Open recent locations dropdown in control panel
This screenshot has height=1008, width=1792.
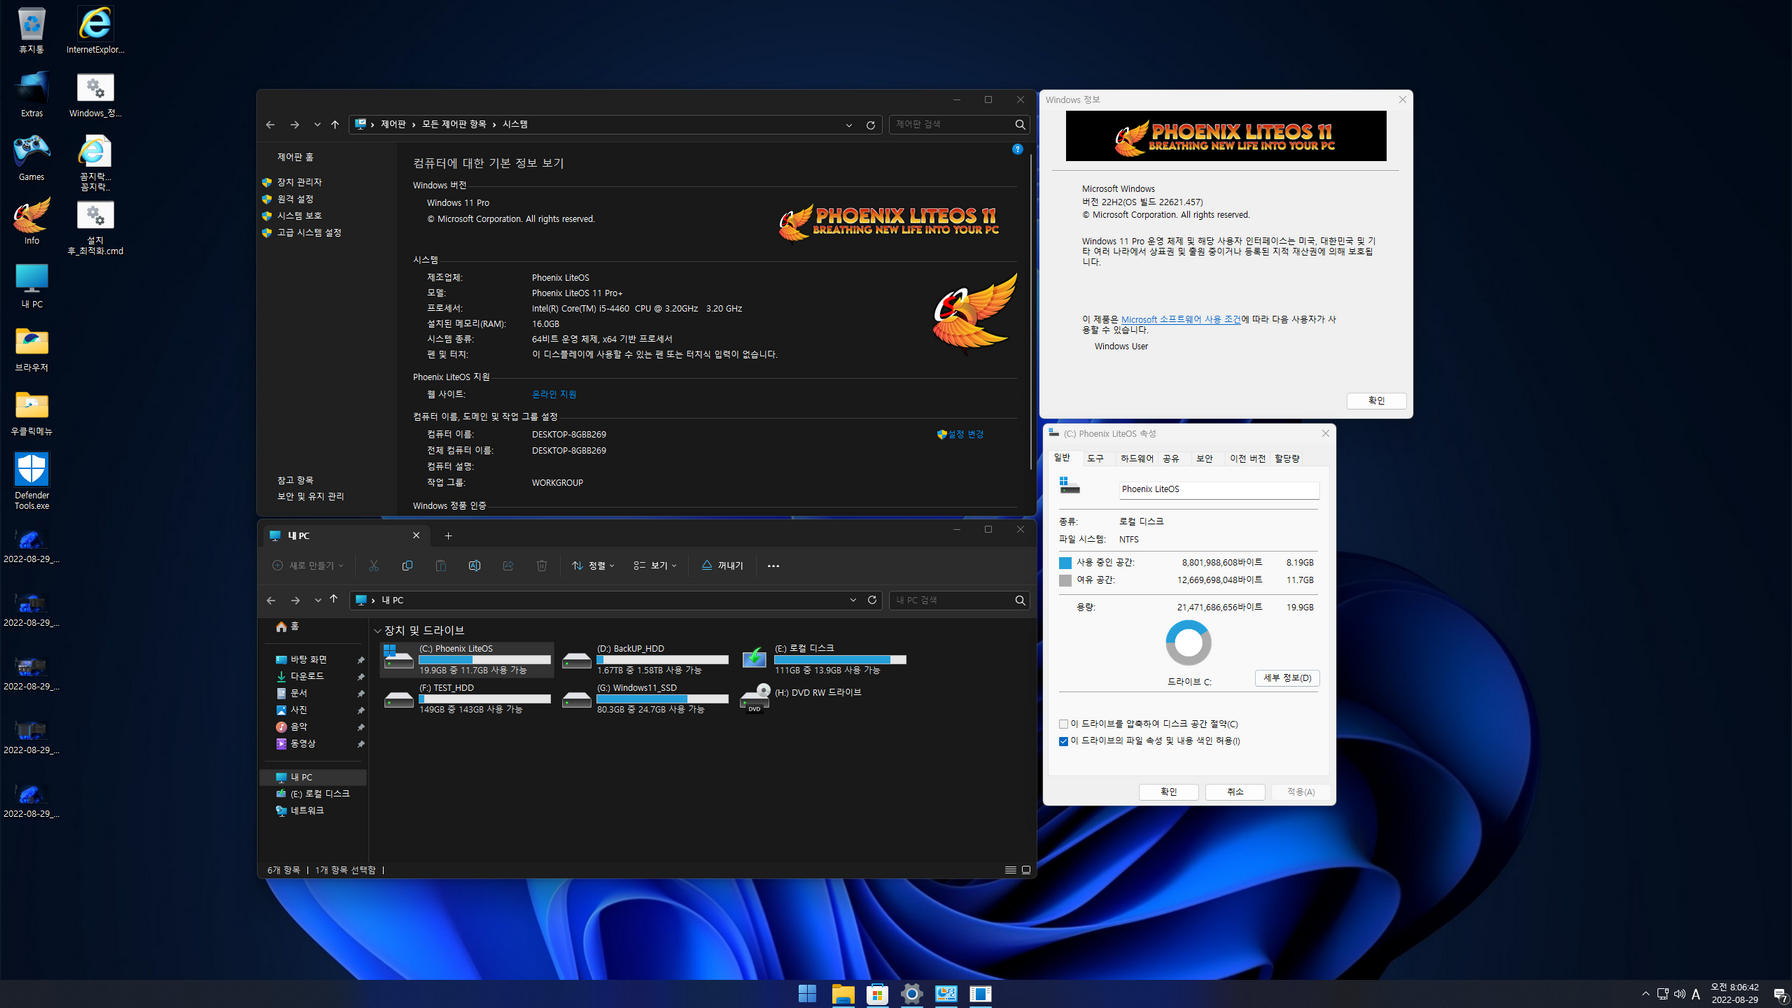click(x=317, y=125)
